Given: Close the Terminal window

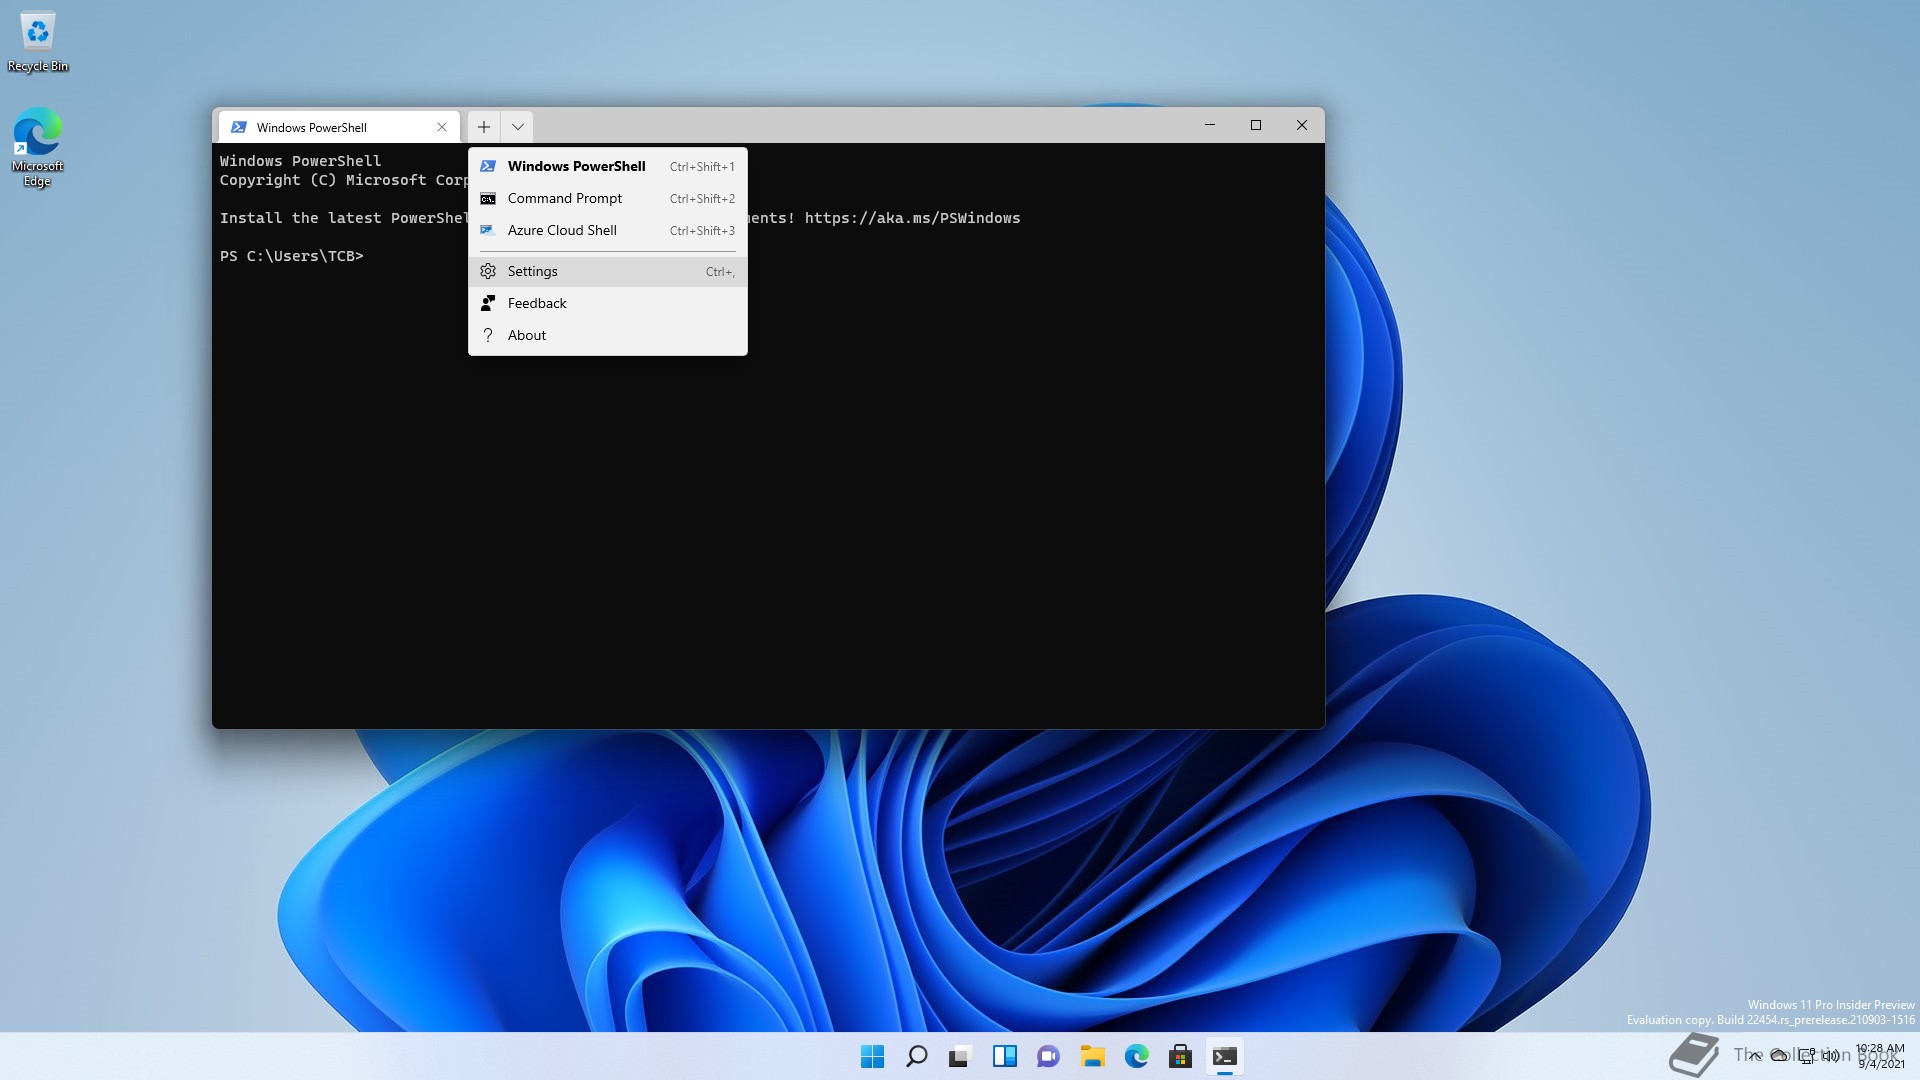Looking at the screenshot, I should [1302, 125].
